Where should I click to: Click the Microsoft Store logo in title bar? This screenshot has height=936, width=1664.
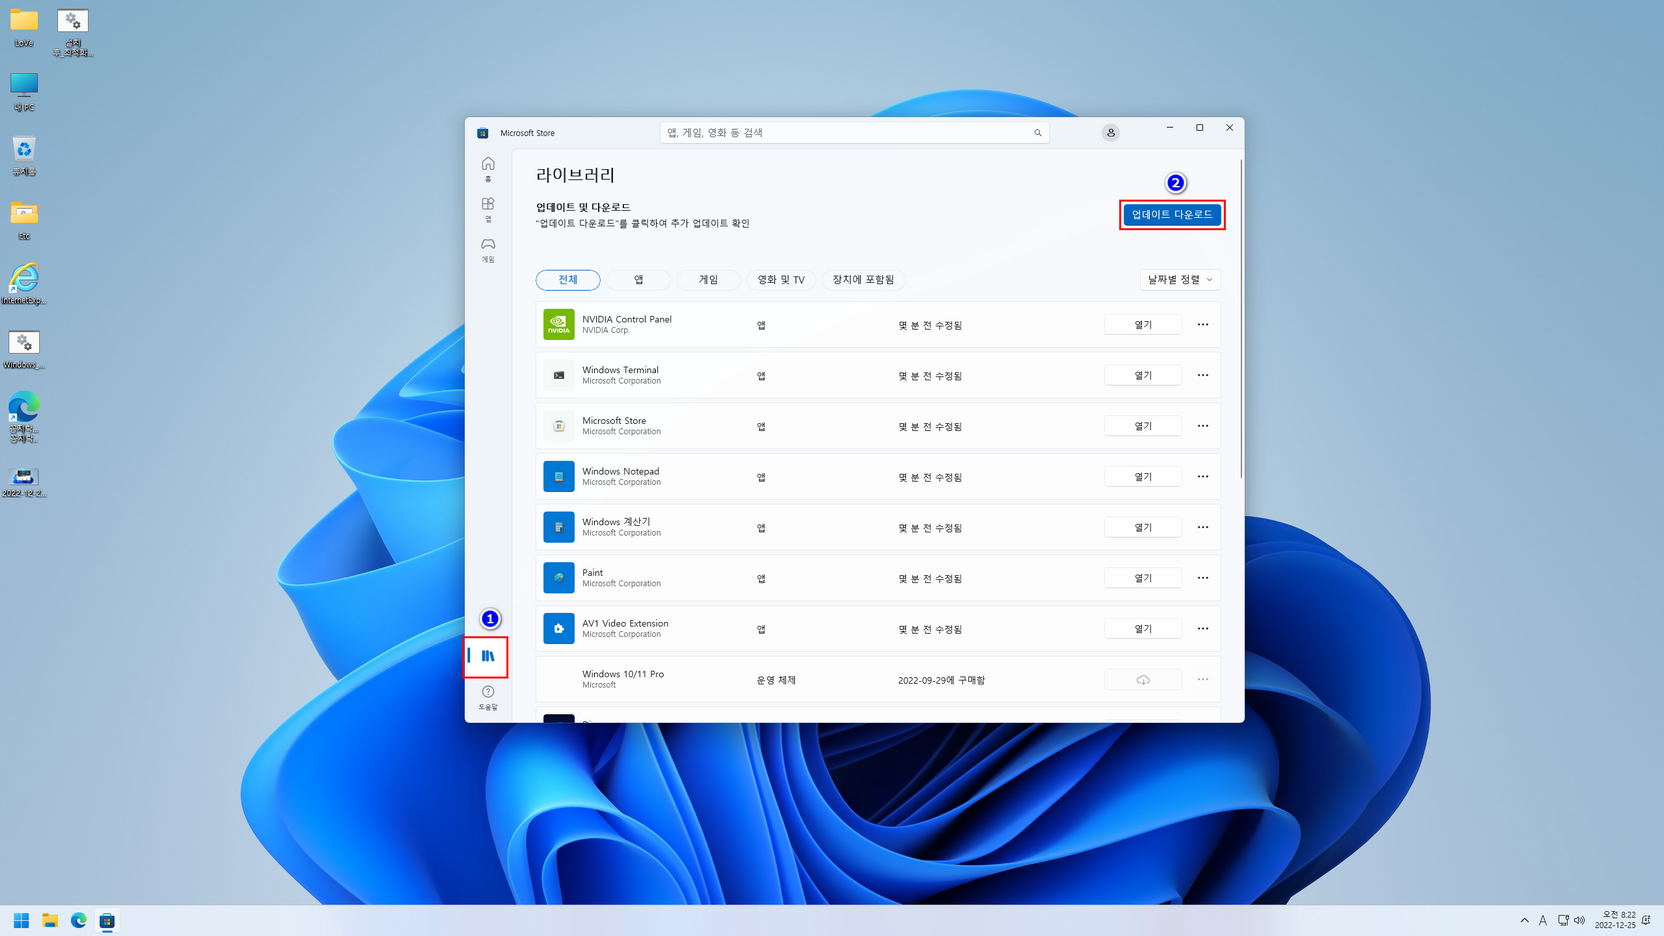[483, 133]
